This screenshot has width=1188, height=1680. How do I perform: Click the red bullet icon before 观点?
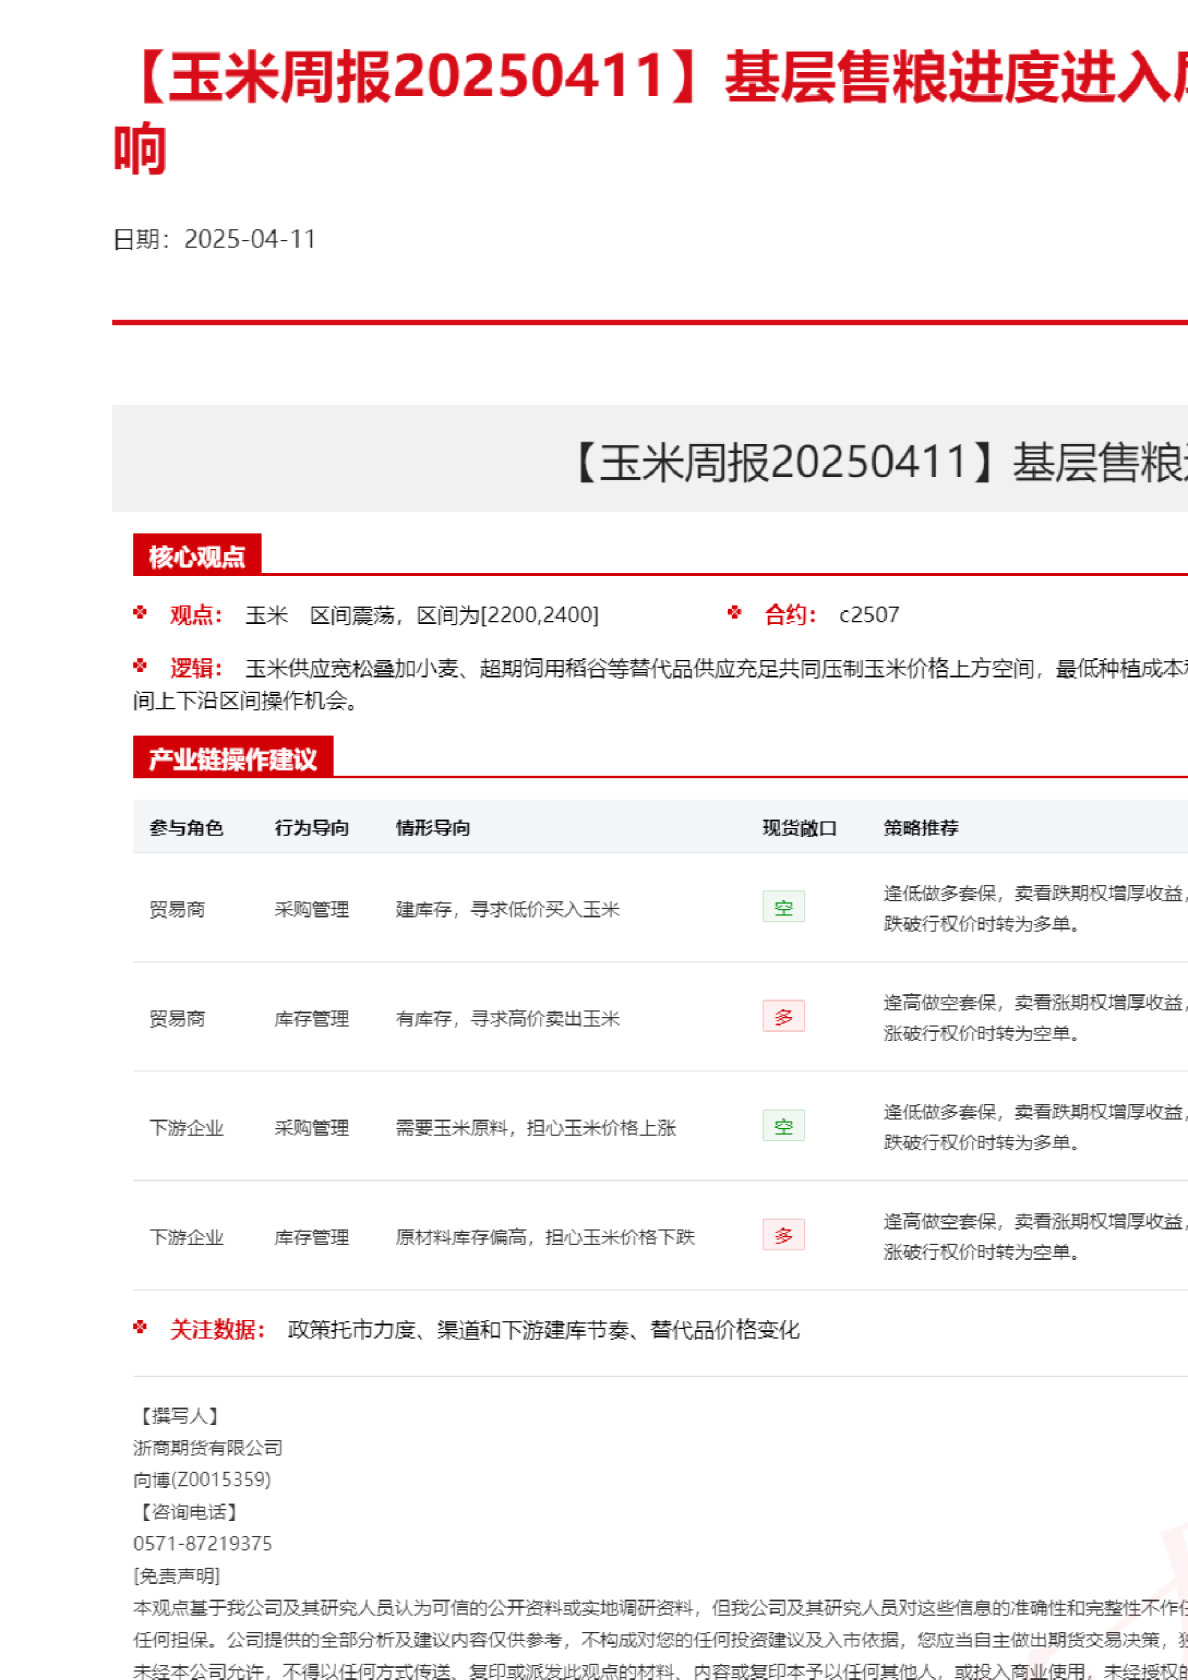click(140, 613)
